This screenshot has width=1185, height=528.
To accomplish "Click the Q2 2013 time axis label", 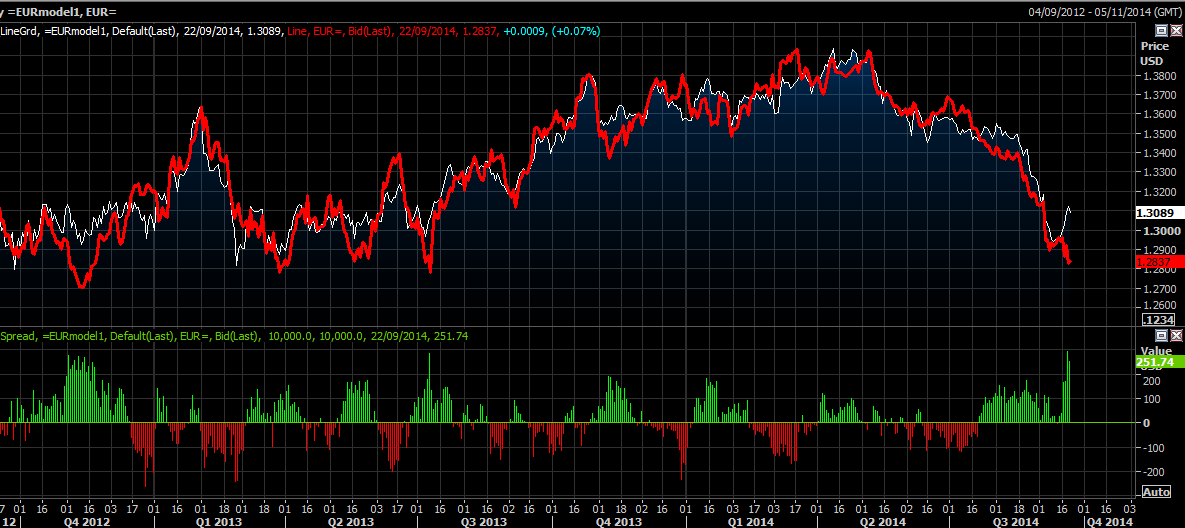I will [350, 522].
